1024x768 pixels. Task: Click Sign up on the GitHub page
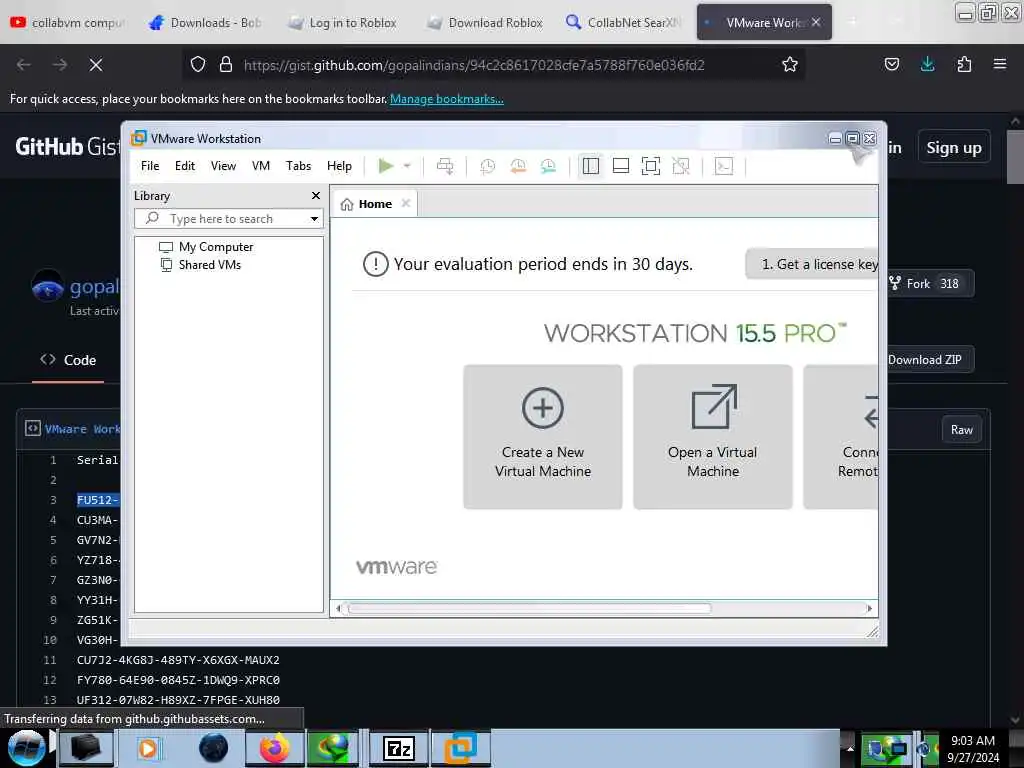coord(953,148)
